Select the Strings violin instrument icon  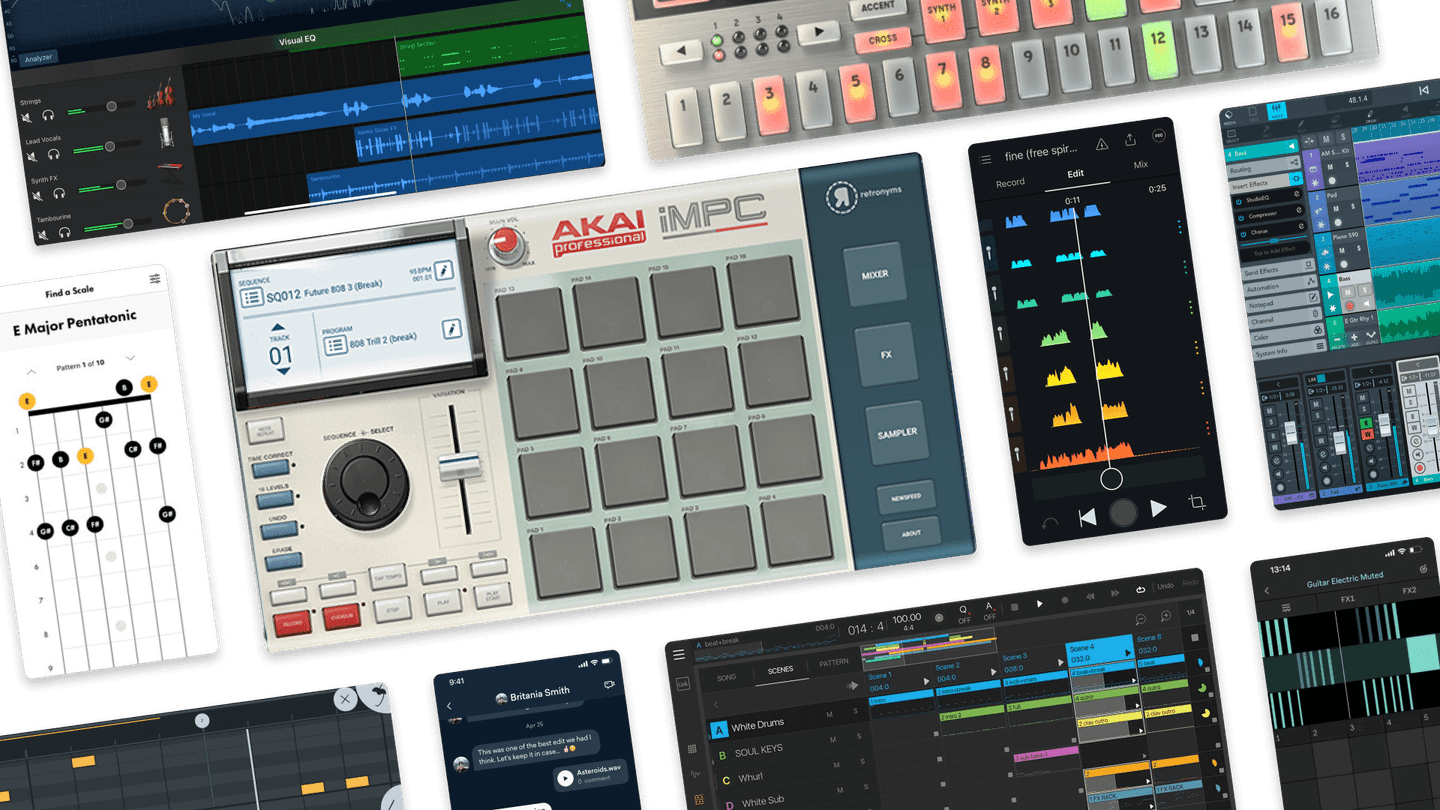point(162,97)
